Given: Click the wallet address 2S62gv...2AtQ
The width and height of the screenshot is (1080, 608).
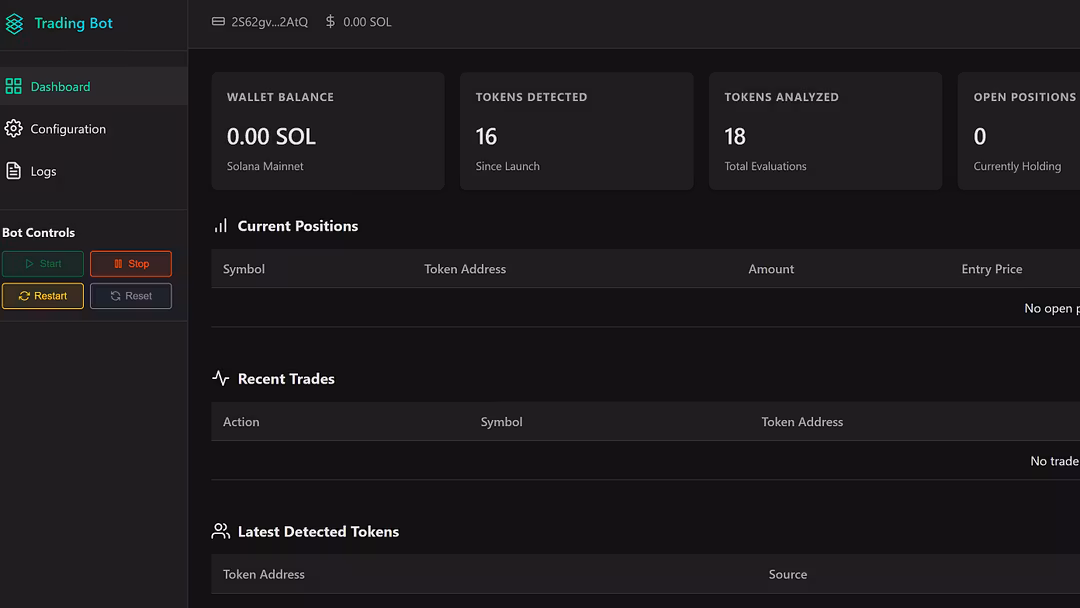Looking at the screenshot, I should click(269, 22).
